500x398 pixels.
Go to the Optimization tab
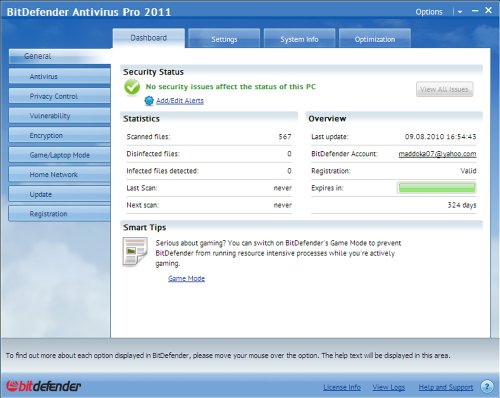pos(375,39)
